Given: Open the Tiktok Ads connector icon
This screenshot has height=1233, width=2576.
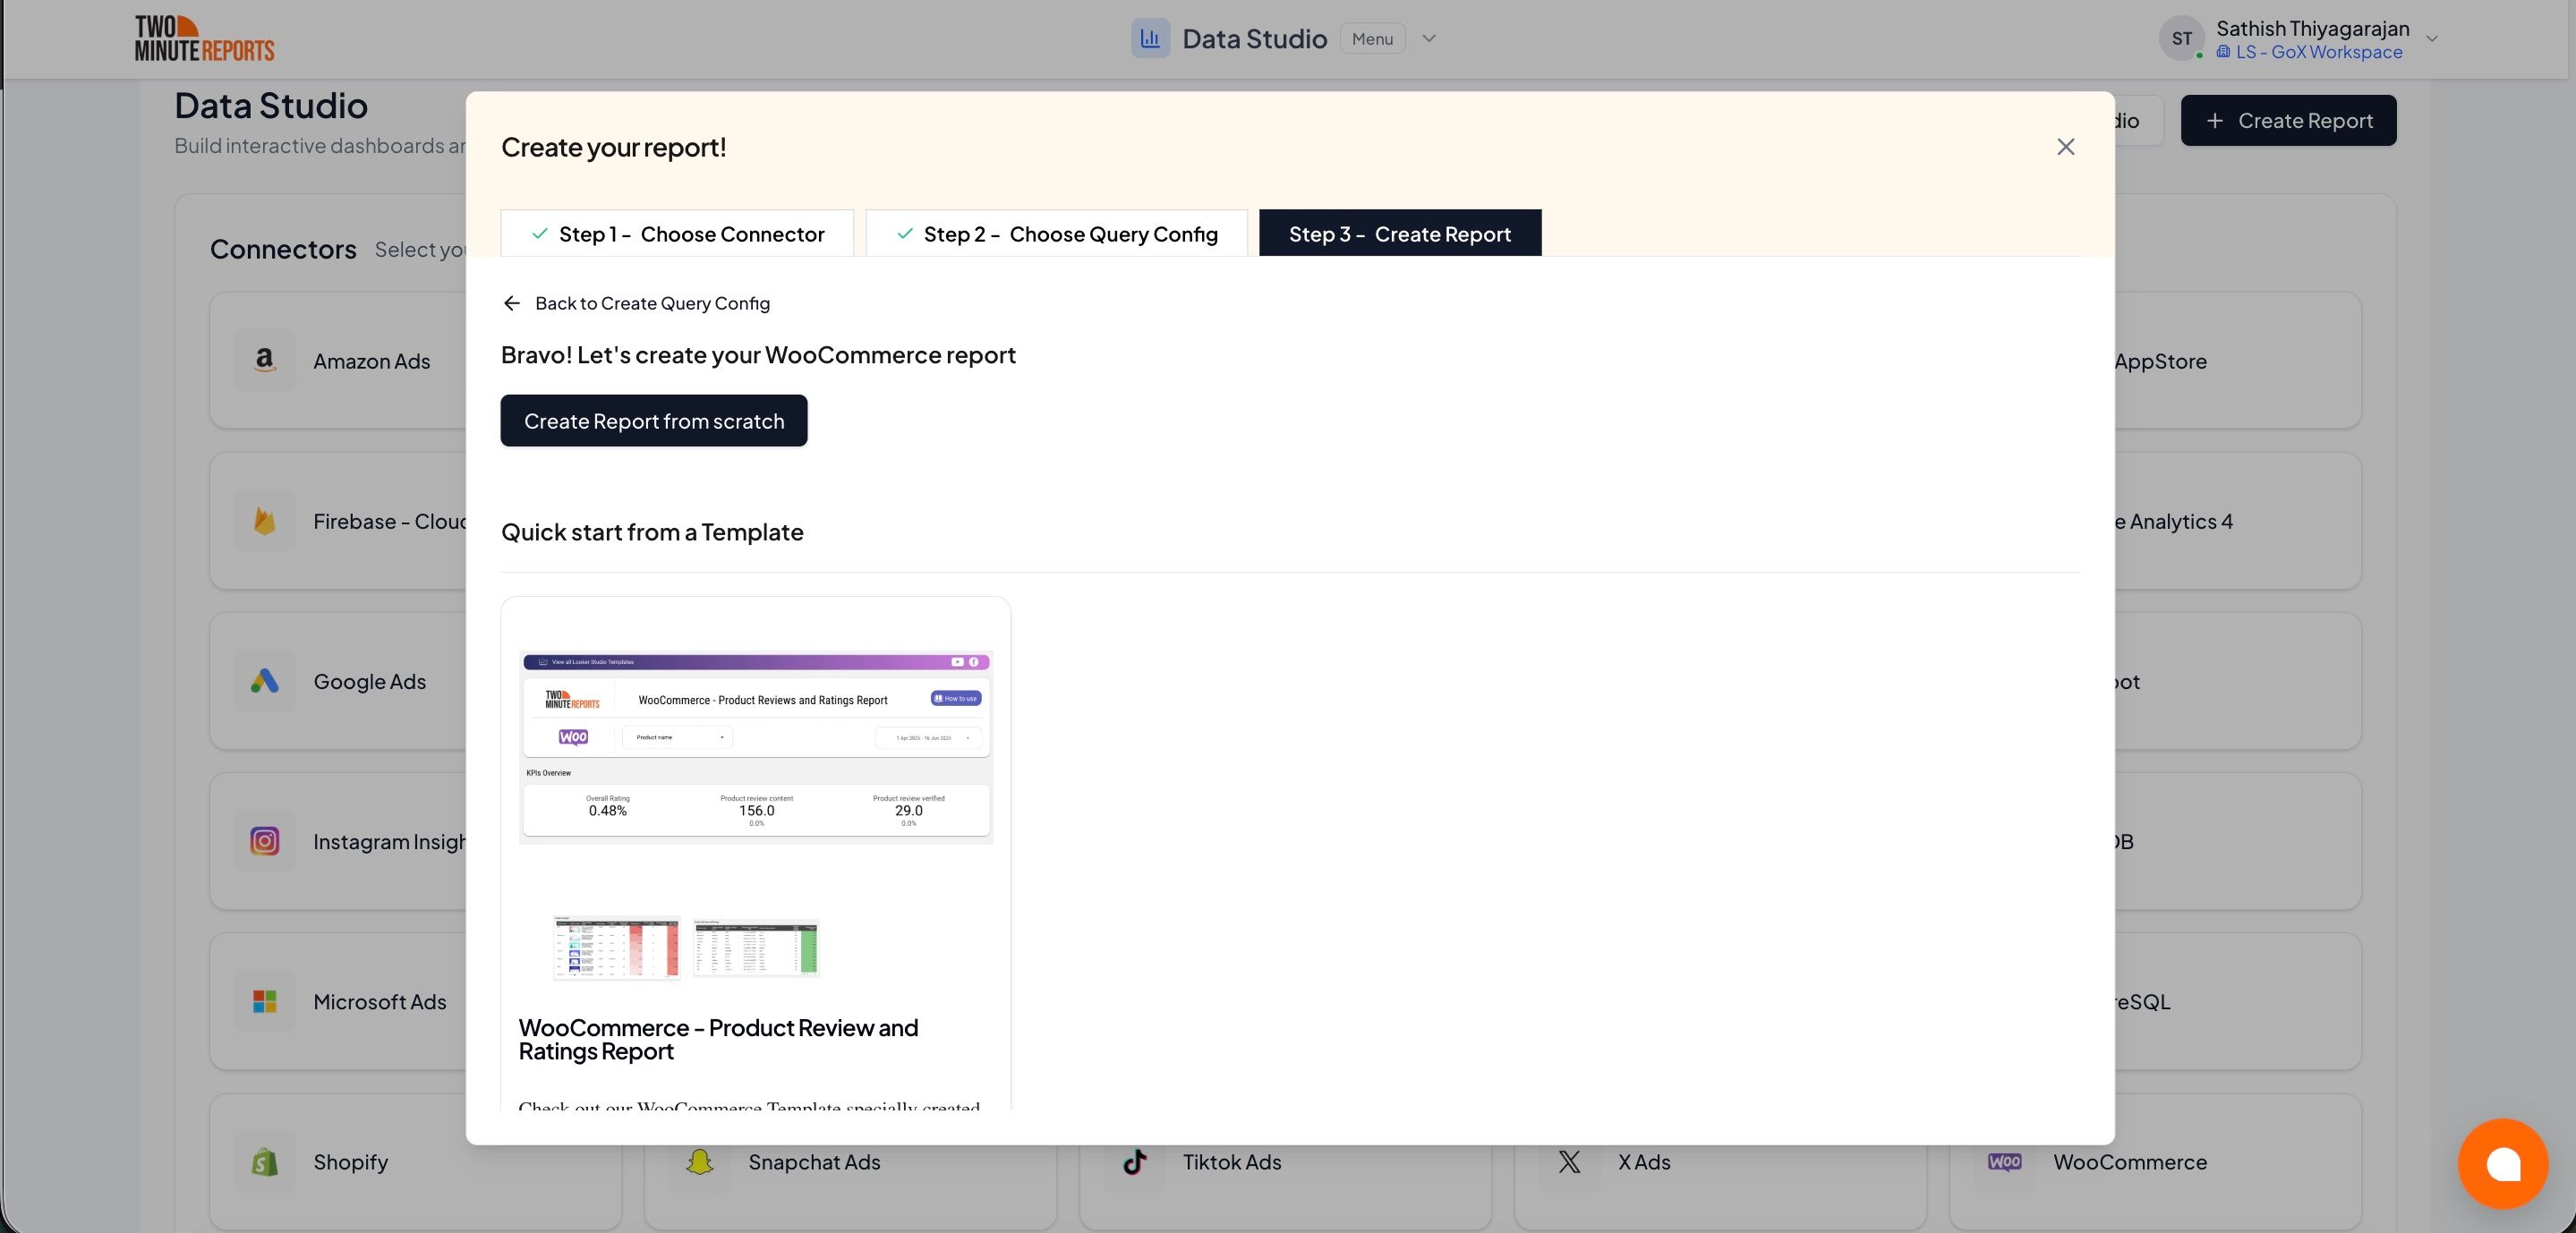Looking at the screenshot, I should (1134, 1162).
